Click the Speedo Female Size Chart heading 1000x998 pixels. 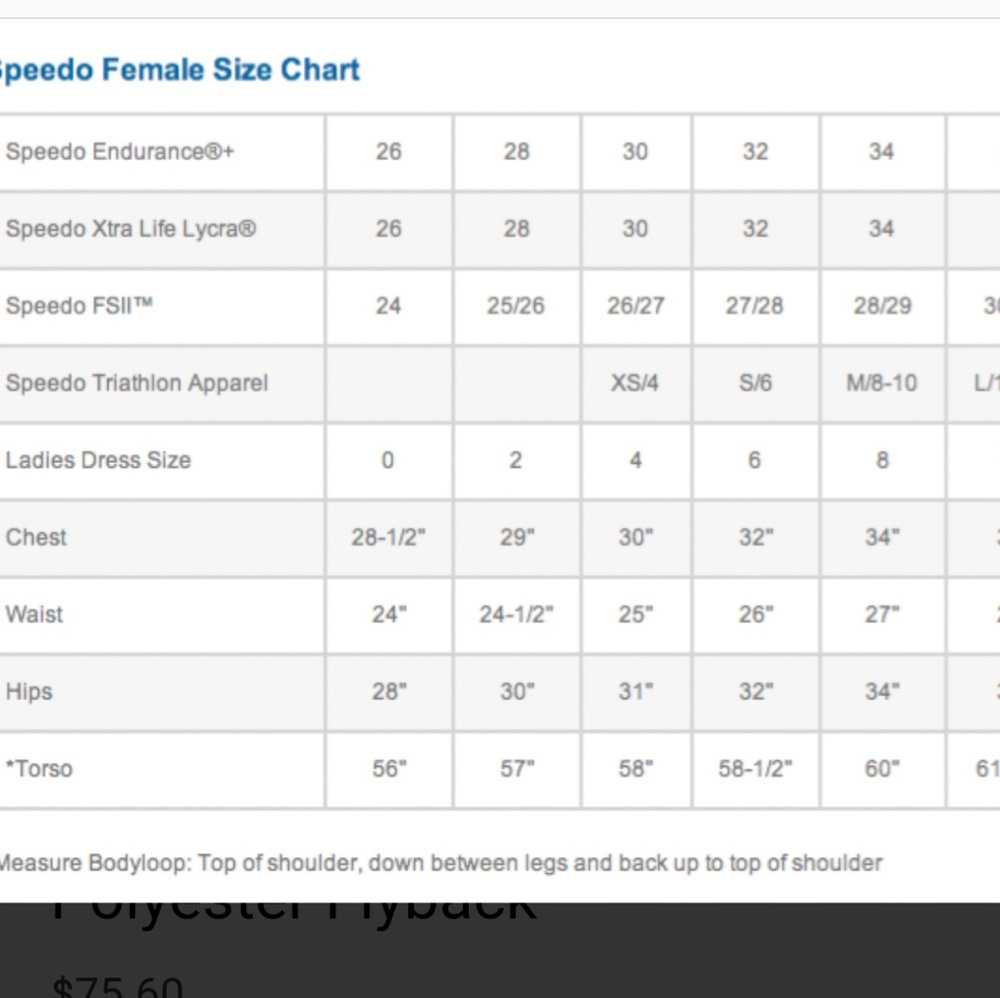coord(179,71)
